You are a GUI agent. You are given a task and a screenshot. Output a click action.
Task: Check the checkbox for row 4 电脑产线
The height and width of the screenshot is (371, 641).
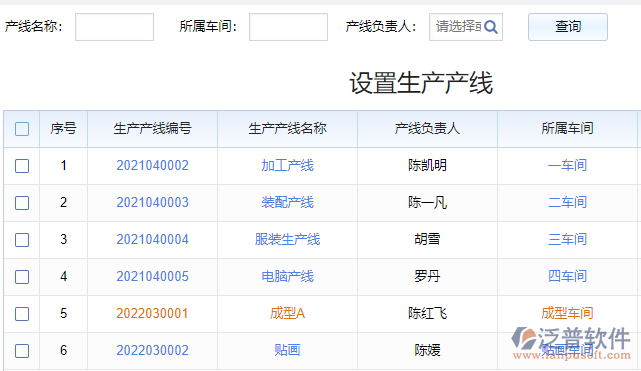(22, 277)
